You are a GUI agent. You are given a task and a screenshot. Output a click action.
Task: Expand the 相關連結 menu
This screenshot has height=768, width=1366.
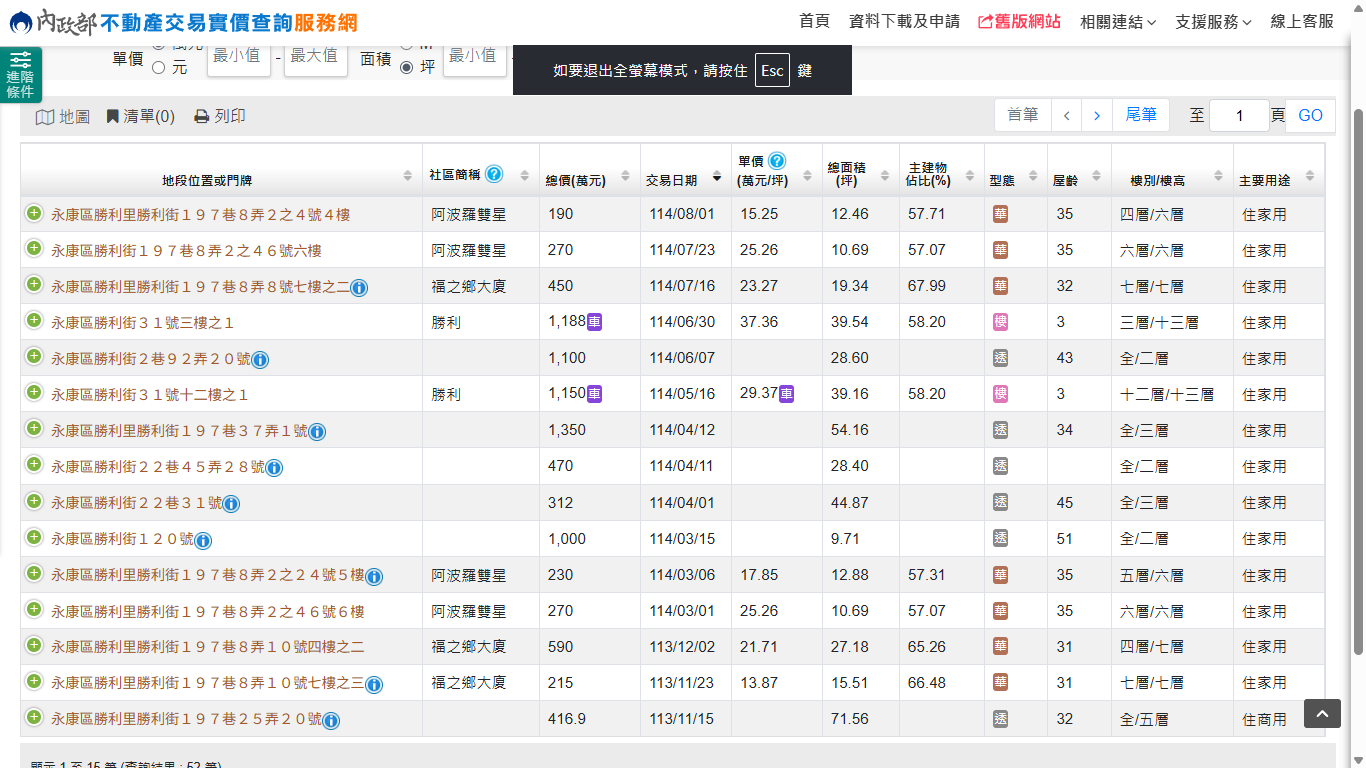[x=1118, y=21]
